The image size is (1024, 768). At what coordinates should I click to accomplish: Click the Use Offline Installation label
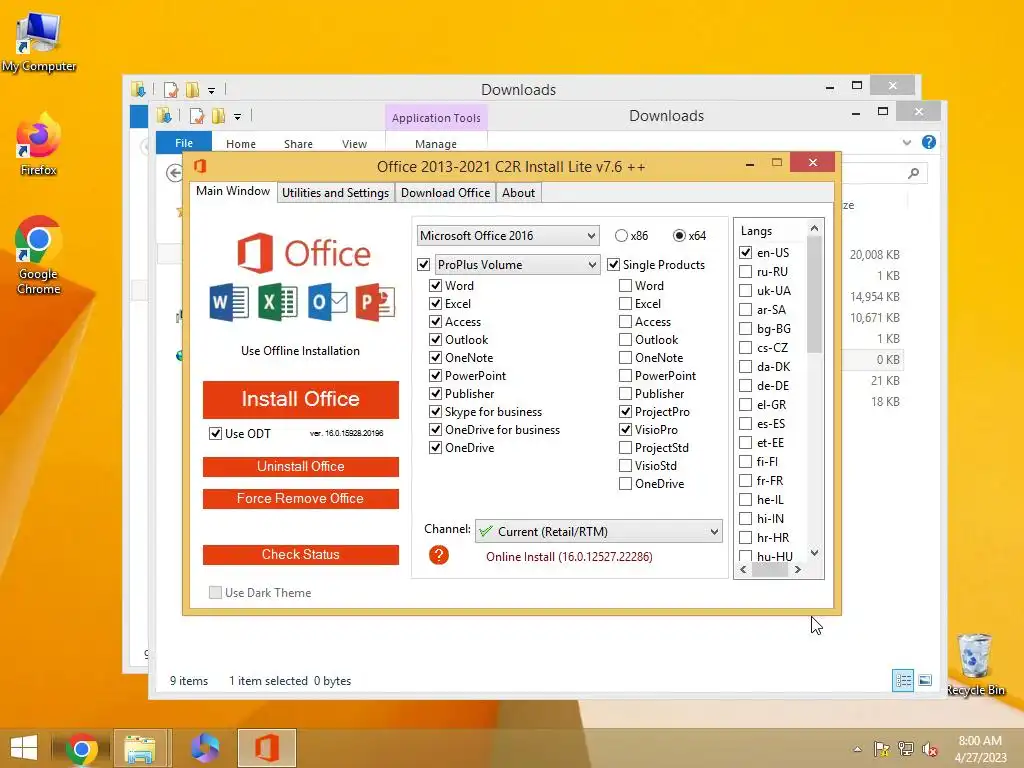pos(300,351)
